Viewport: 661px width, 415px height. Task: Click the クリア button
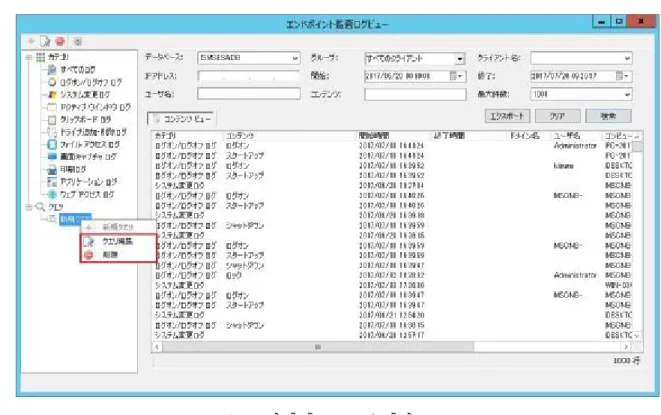(x=557, y=116)
